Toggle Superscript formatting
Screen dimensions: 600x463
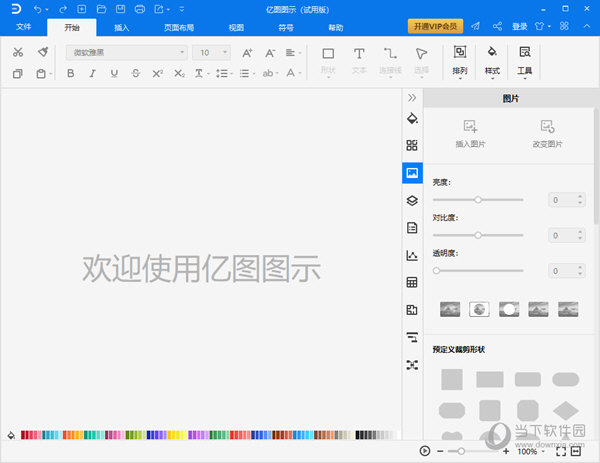157,73
